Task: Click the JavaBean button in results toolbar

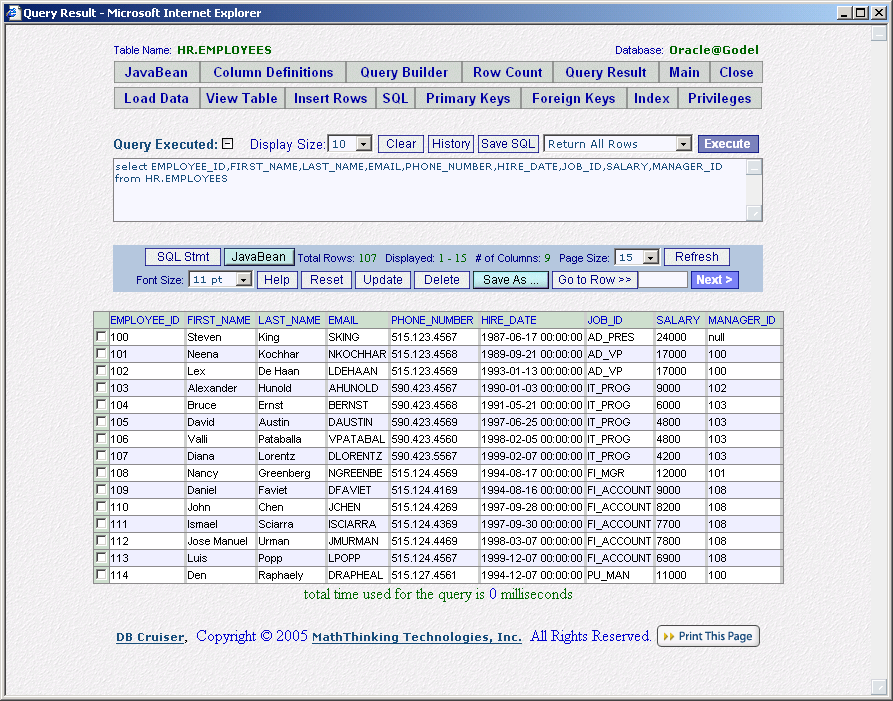Action: 259,257
